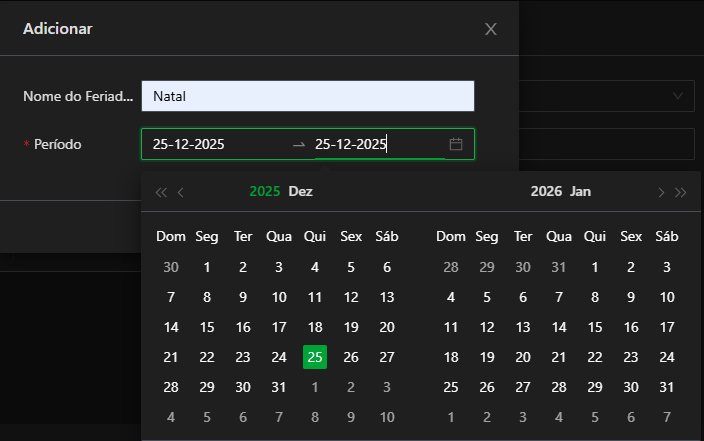The width and height of the screenshot is (704, 441).
Task: Expand the dropdown chevron behind the dialog
Action: pyautogui.click(x=678, y=96)
